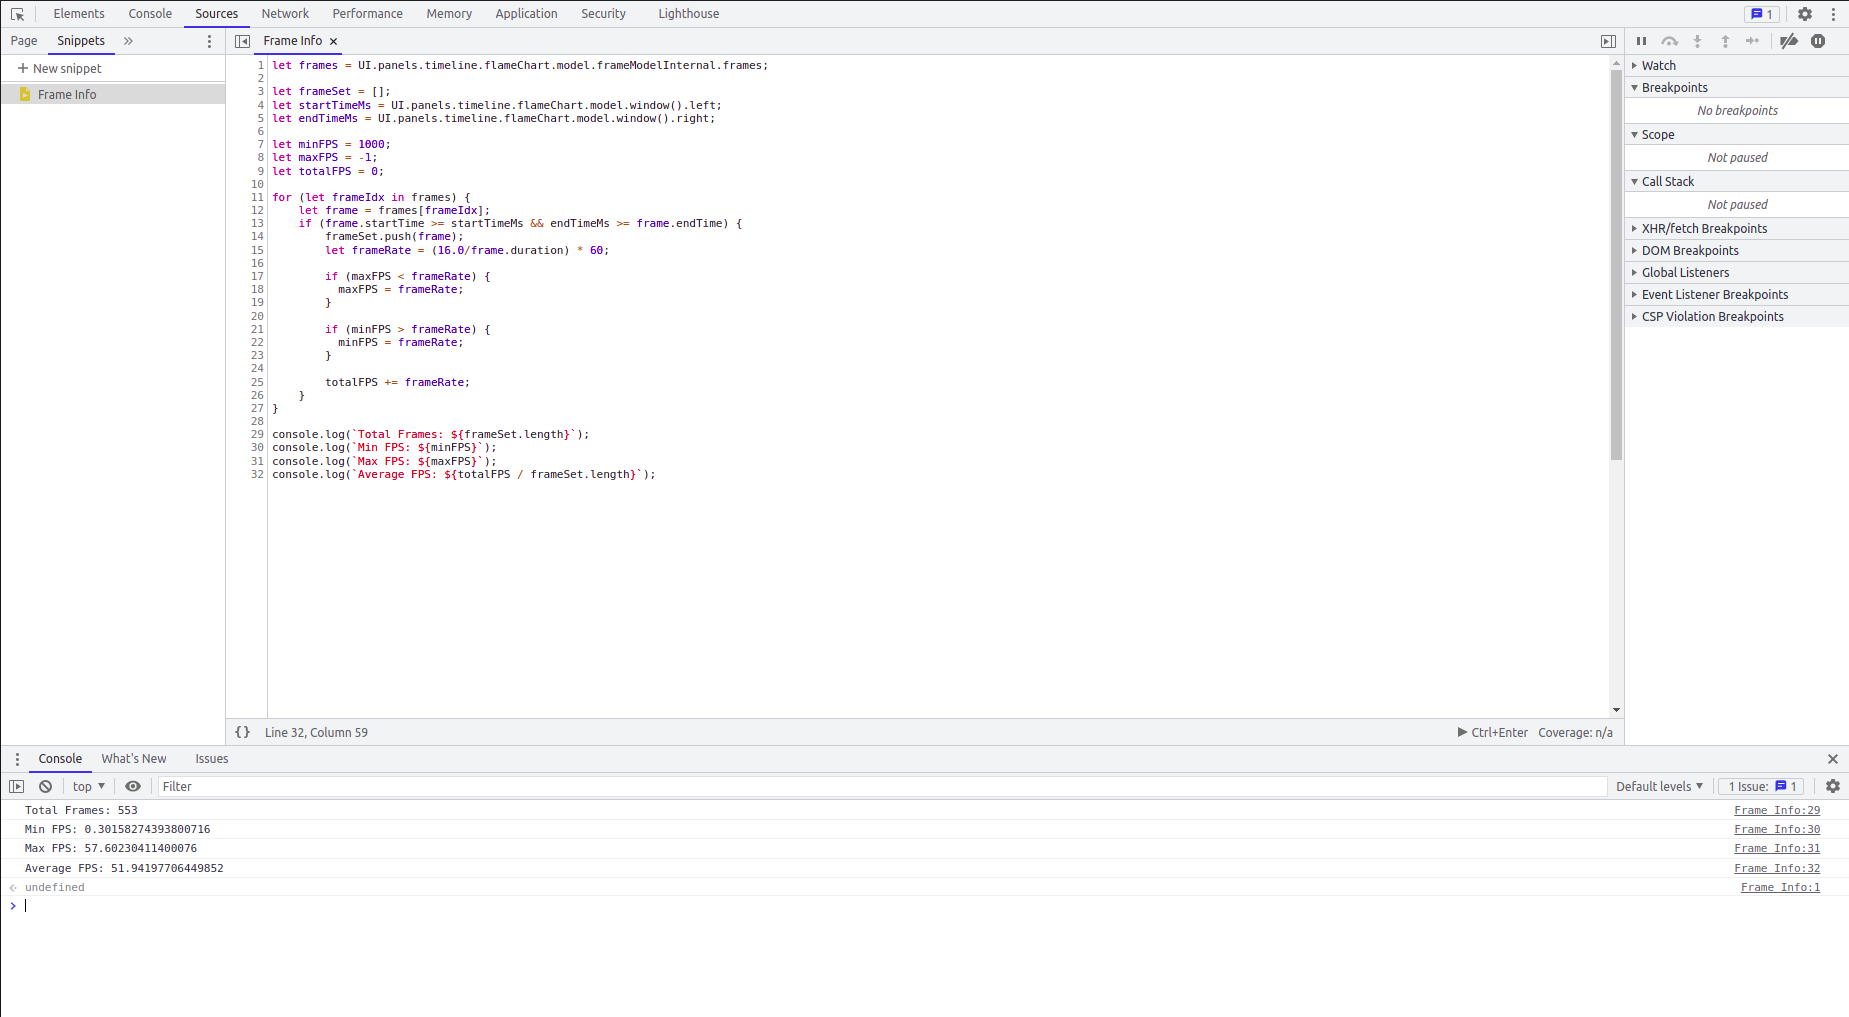1849x1017 pixels.
Task: Close the console drawer
Action: (1833, 759)
